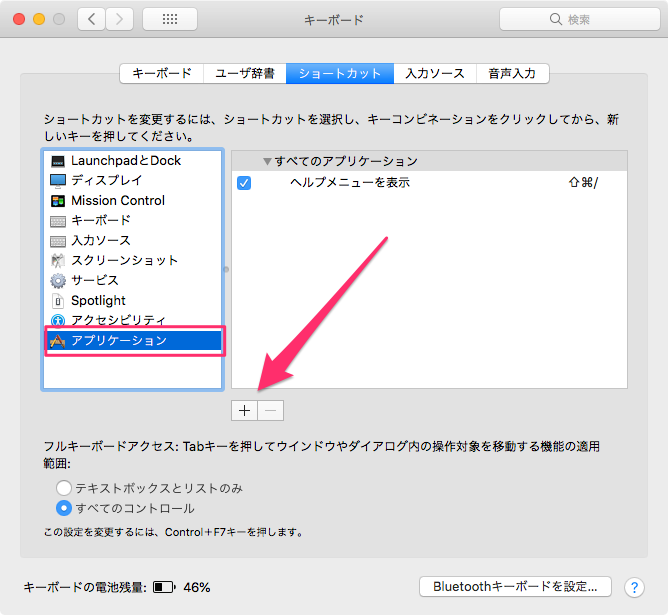Select Mission Control list row
The height and width of the screenshot is (615, 668).
(x=133, y=201)
